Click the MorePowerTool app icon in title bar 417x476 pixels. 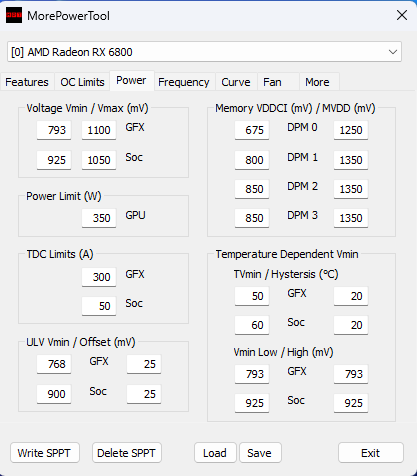[14, 15]
